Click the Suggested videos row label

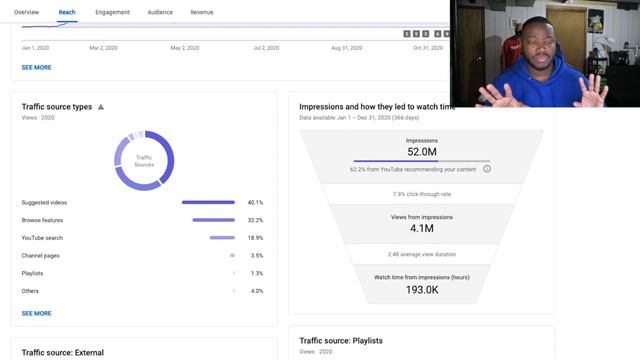[44, 202]
